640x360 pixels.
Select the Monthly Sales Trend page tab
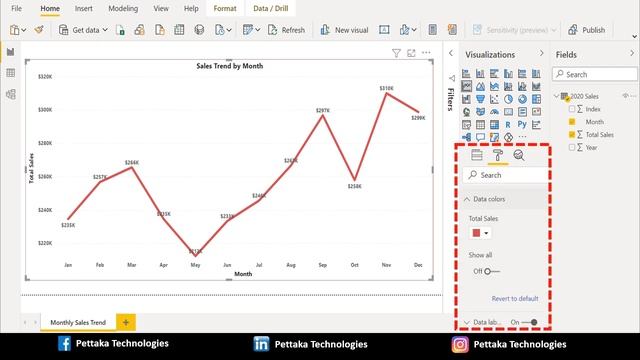(x=78, y=322)
